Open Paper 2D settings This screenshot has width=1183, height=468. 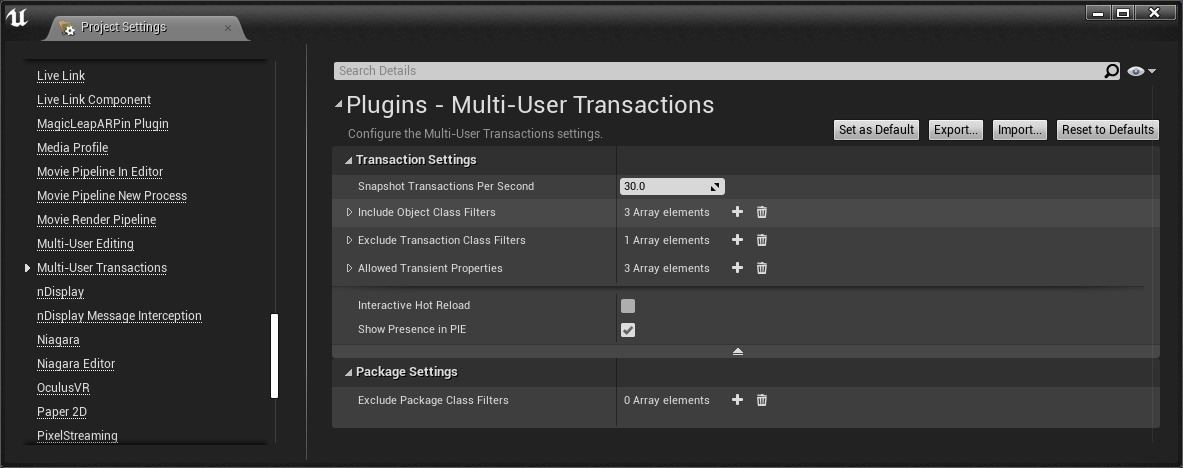[62, 412]
